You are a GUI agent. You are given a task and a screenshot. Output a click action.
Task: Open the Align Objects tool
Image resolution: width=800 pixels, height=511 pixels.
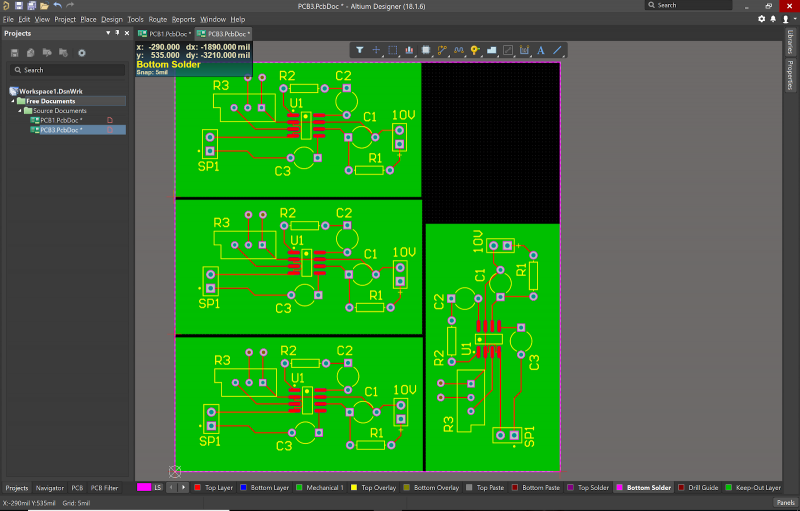click(409, 50)
